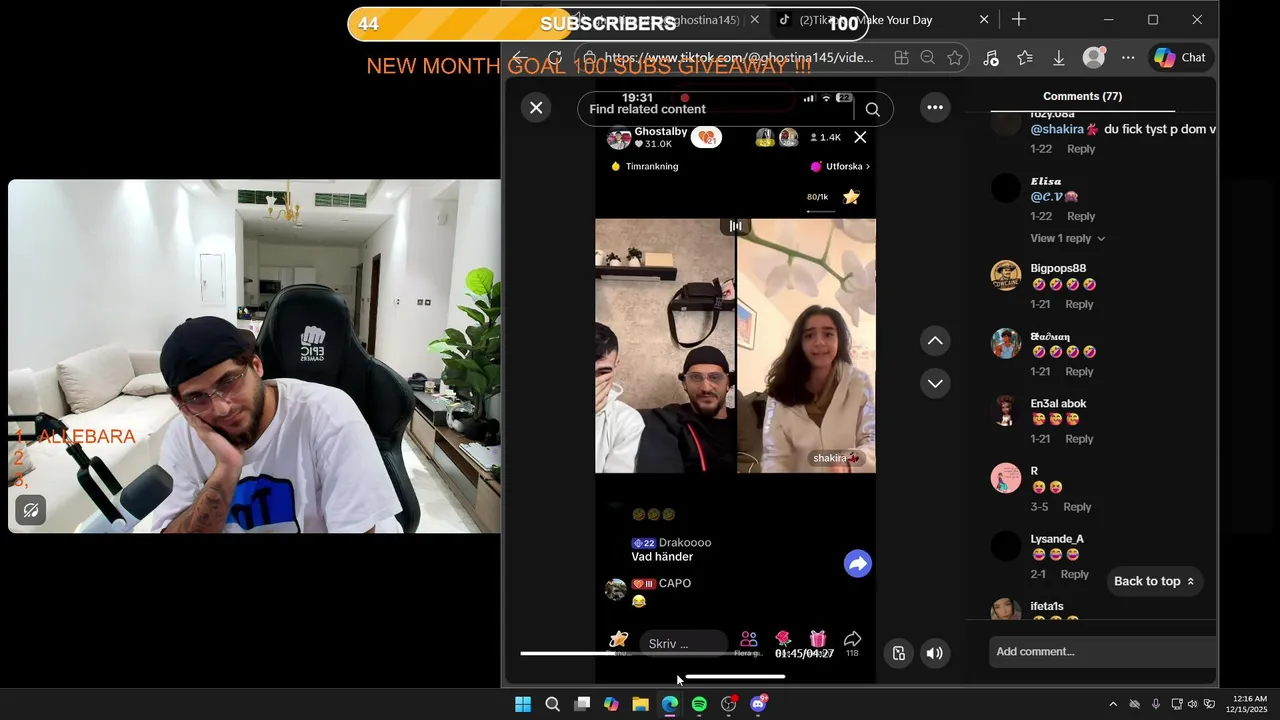Expand hidden system tray icons chevron
The width and height of the screenshot is (1280, 720).
(x=1113, y=704)
